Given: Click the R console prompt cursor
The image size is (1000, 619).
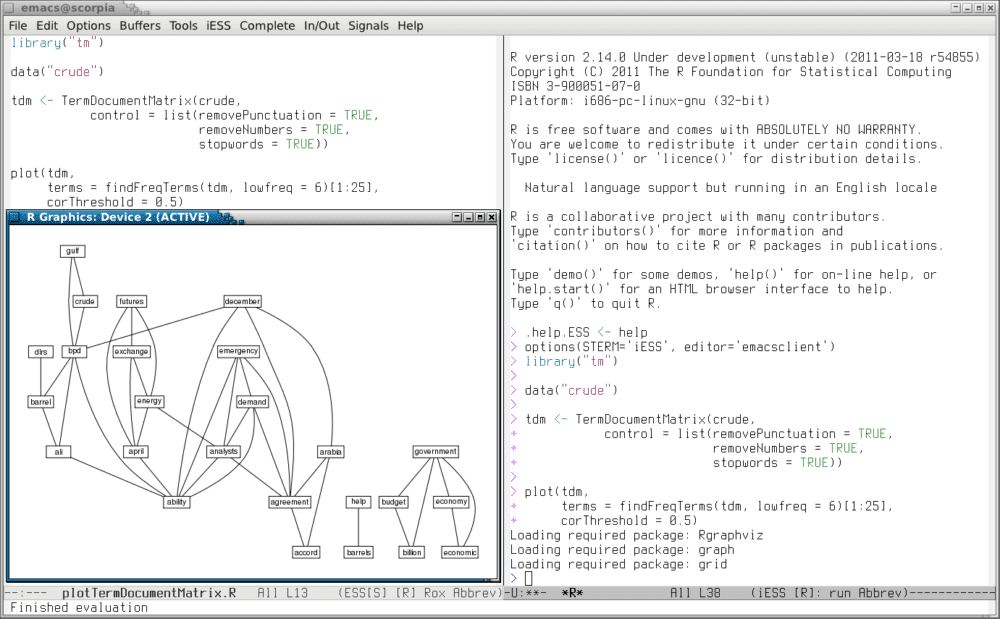Looking at the screenshot, I should point(529,578).
